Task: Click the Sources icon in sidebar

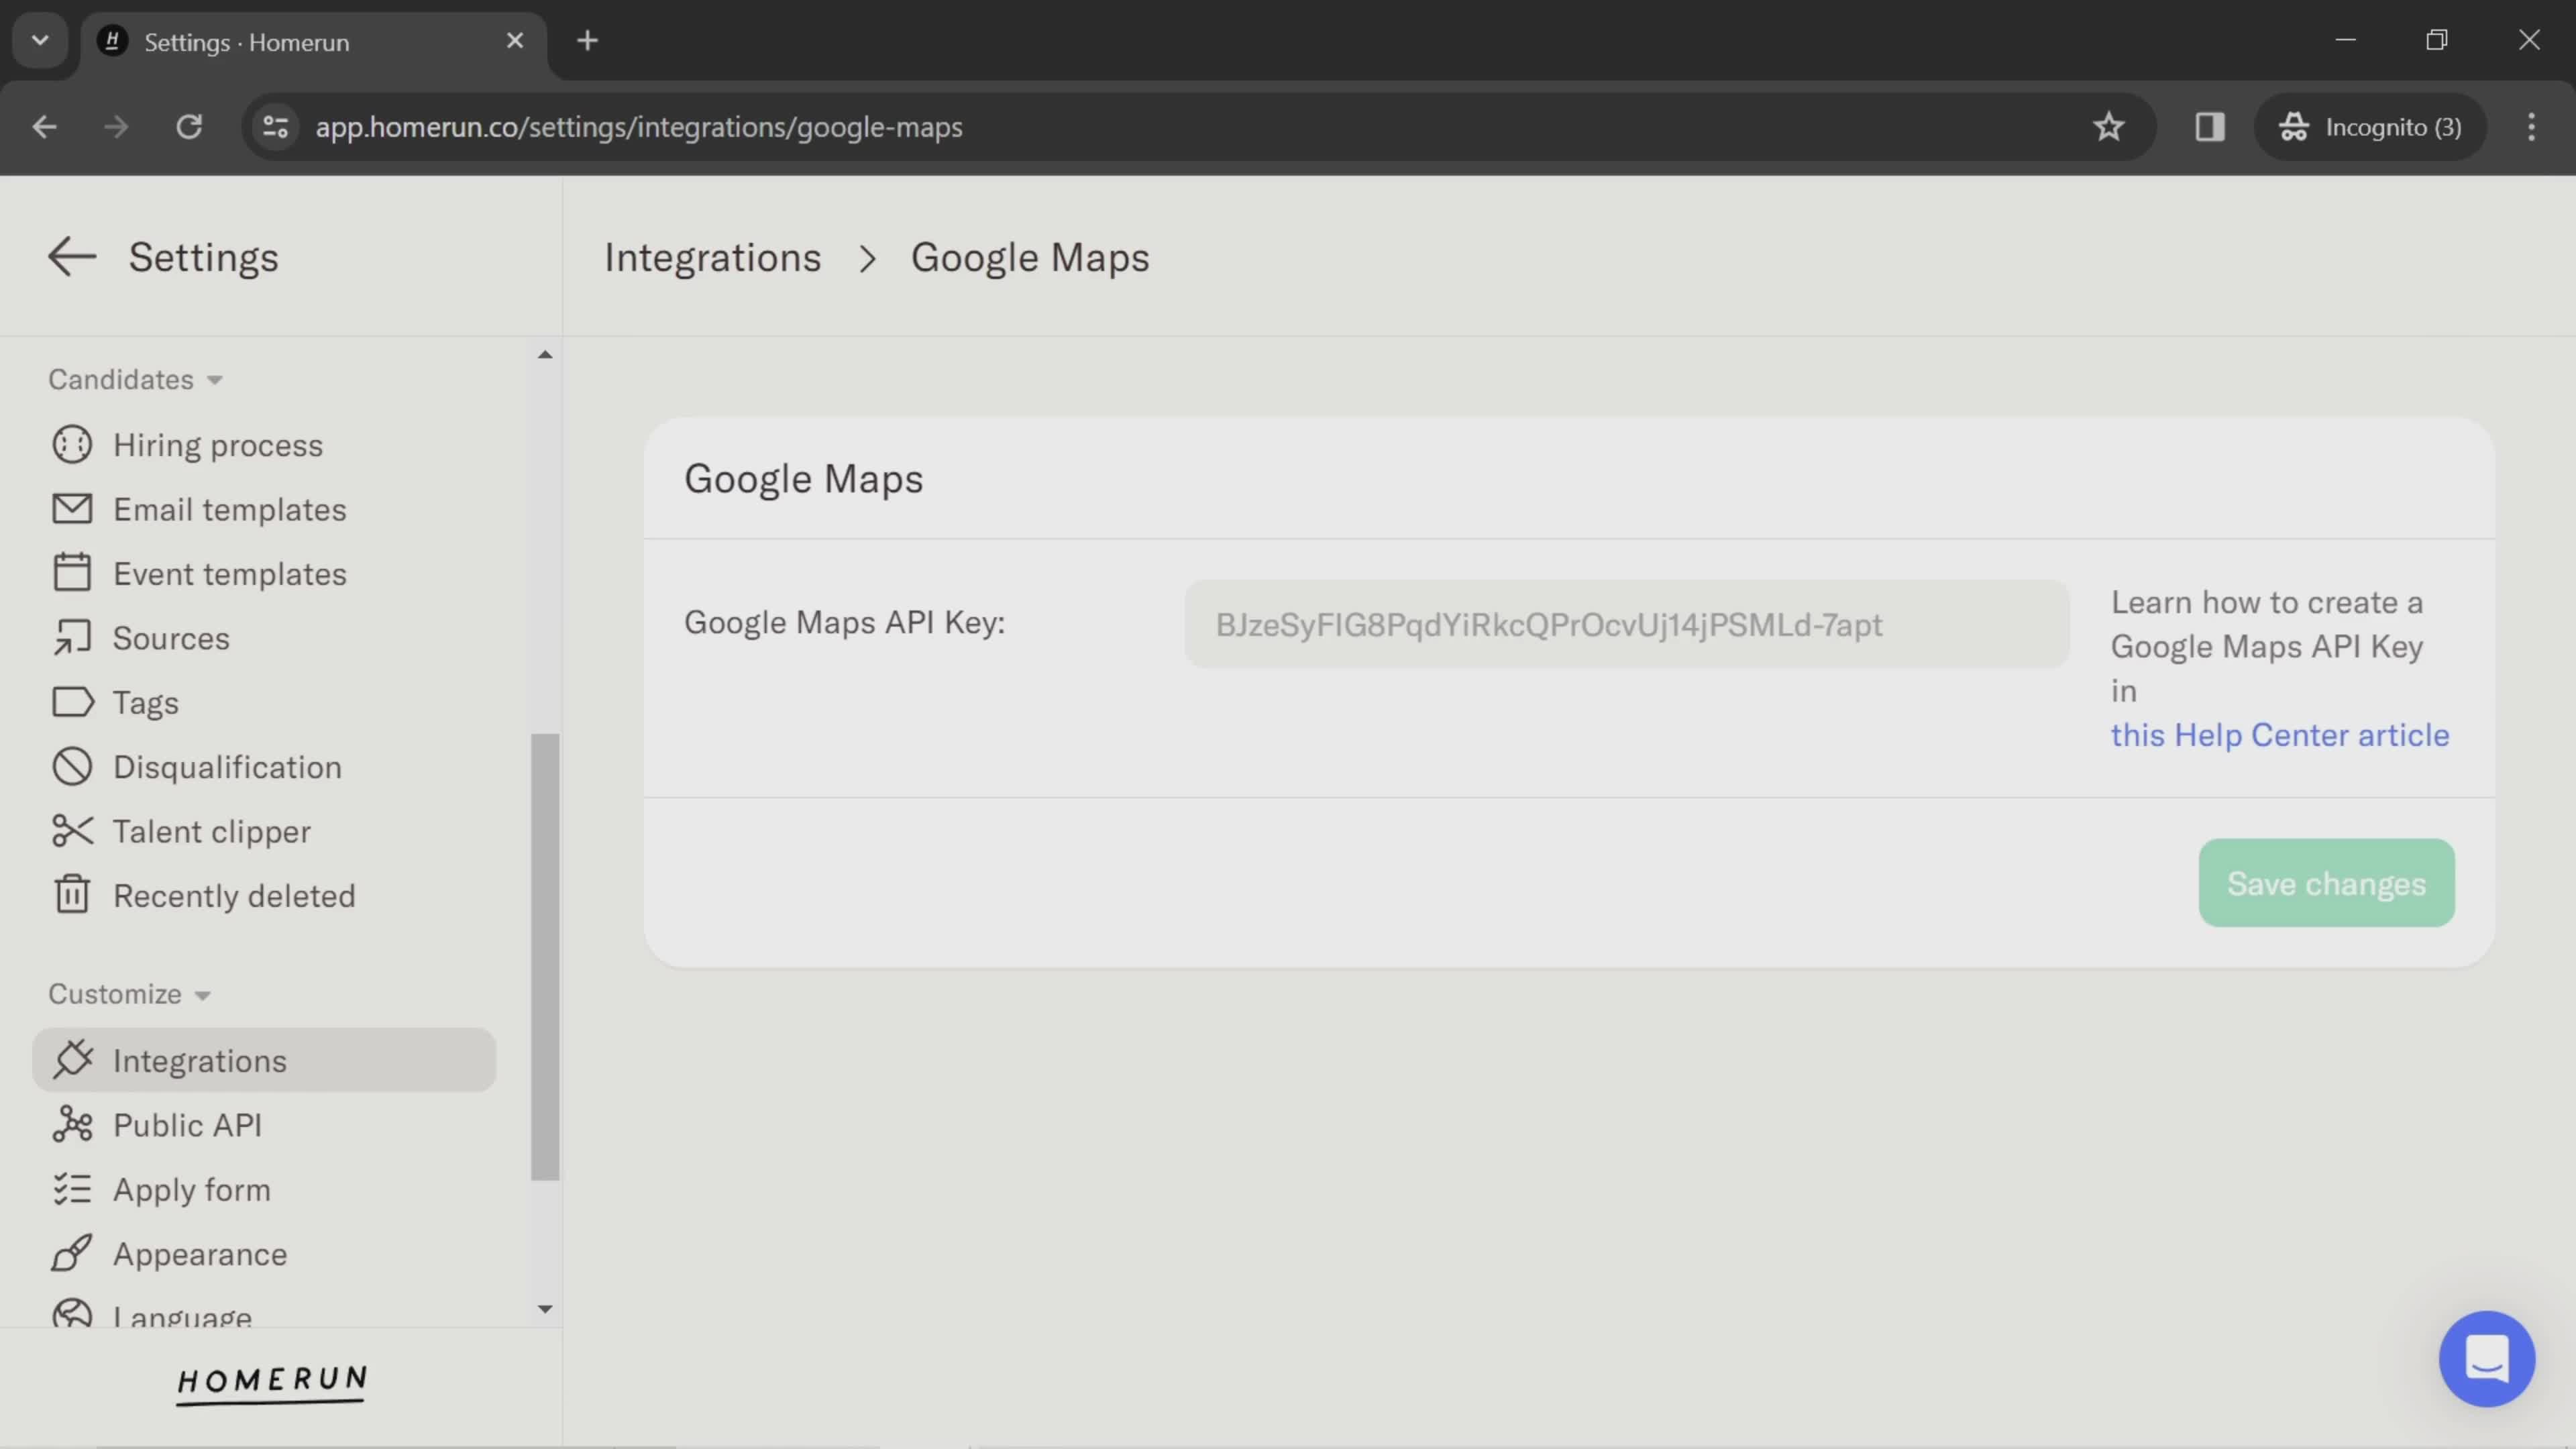Action: 70,639
